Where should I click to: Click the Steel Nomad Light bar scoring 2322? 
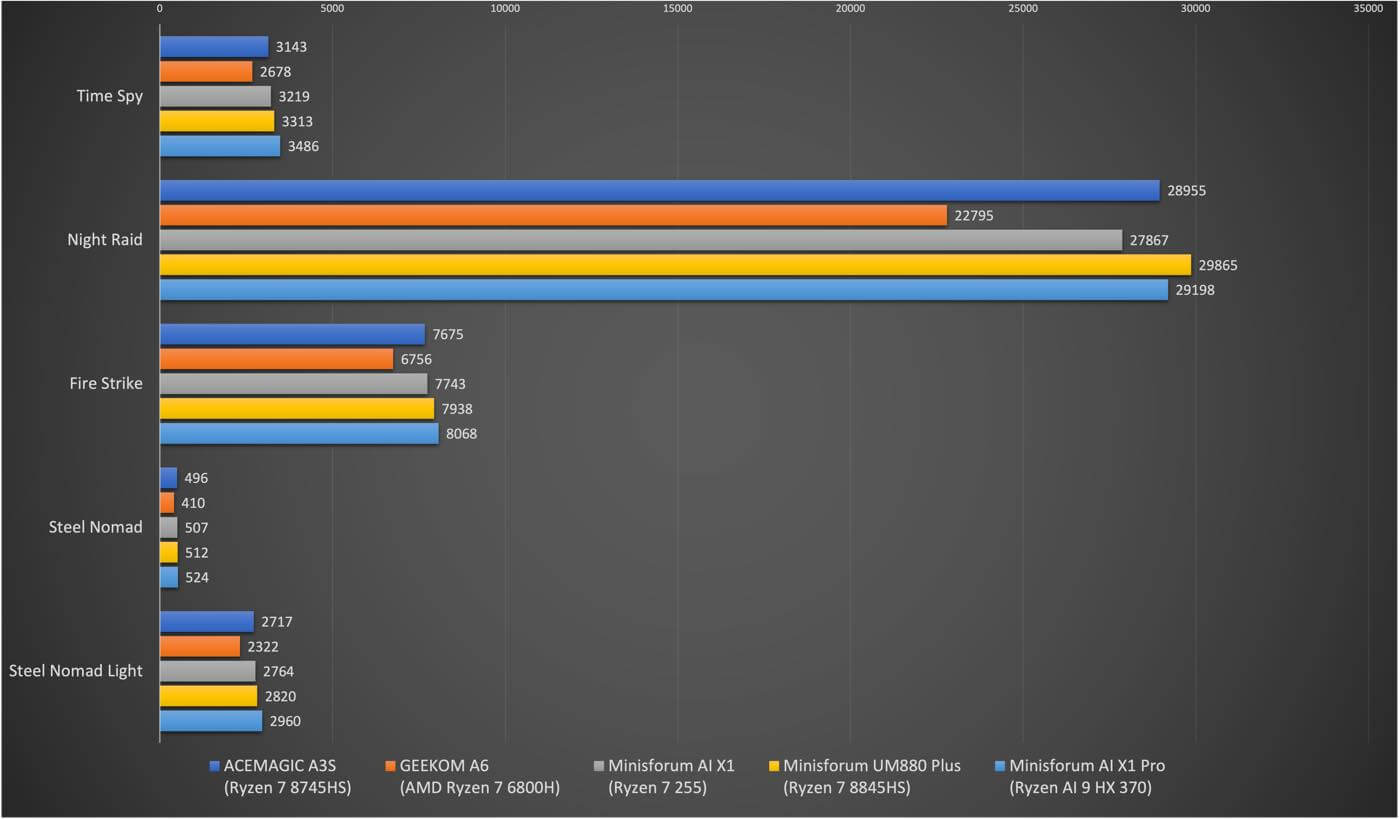[x=200, y=647]
